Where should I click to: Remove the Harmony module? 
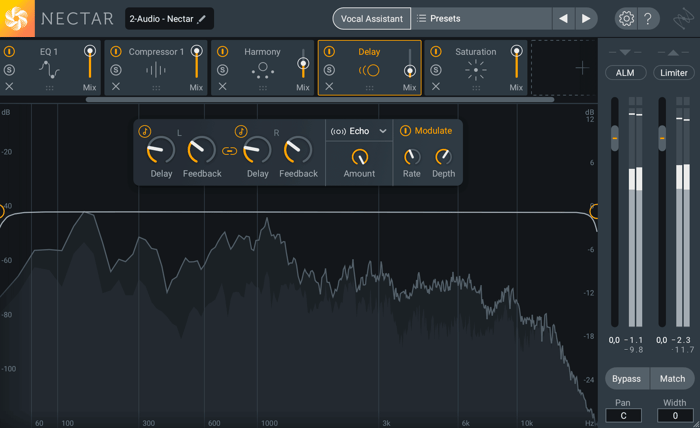(223, 87)
